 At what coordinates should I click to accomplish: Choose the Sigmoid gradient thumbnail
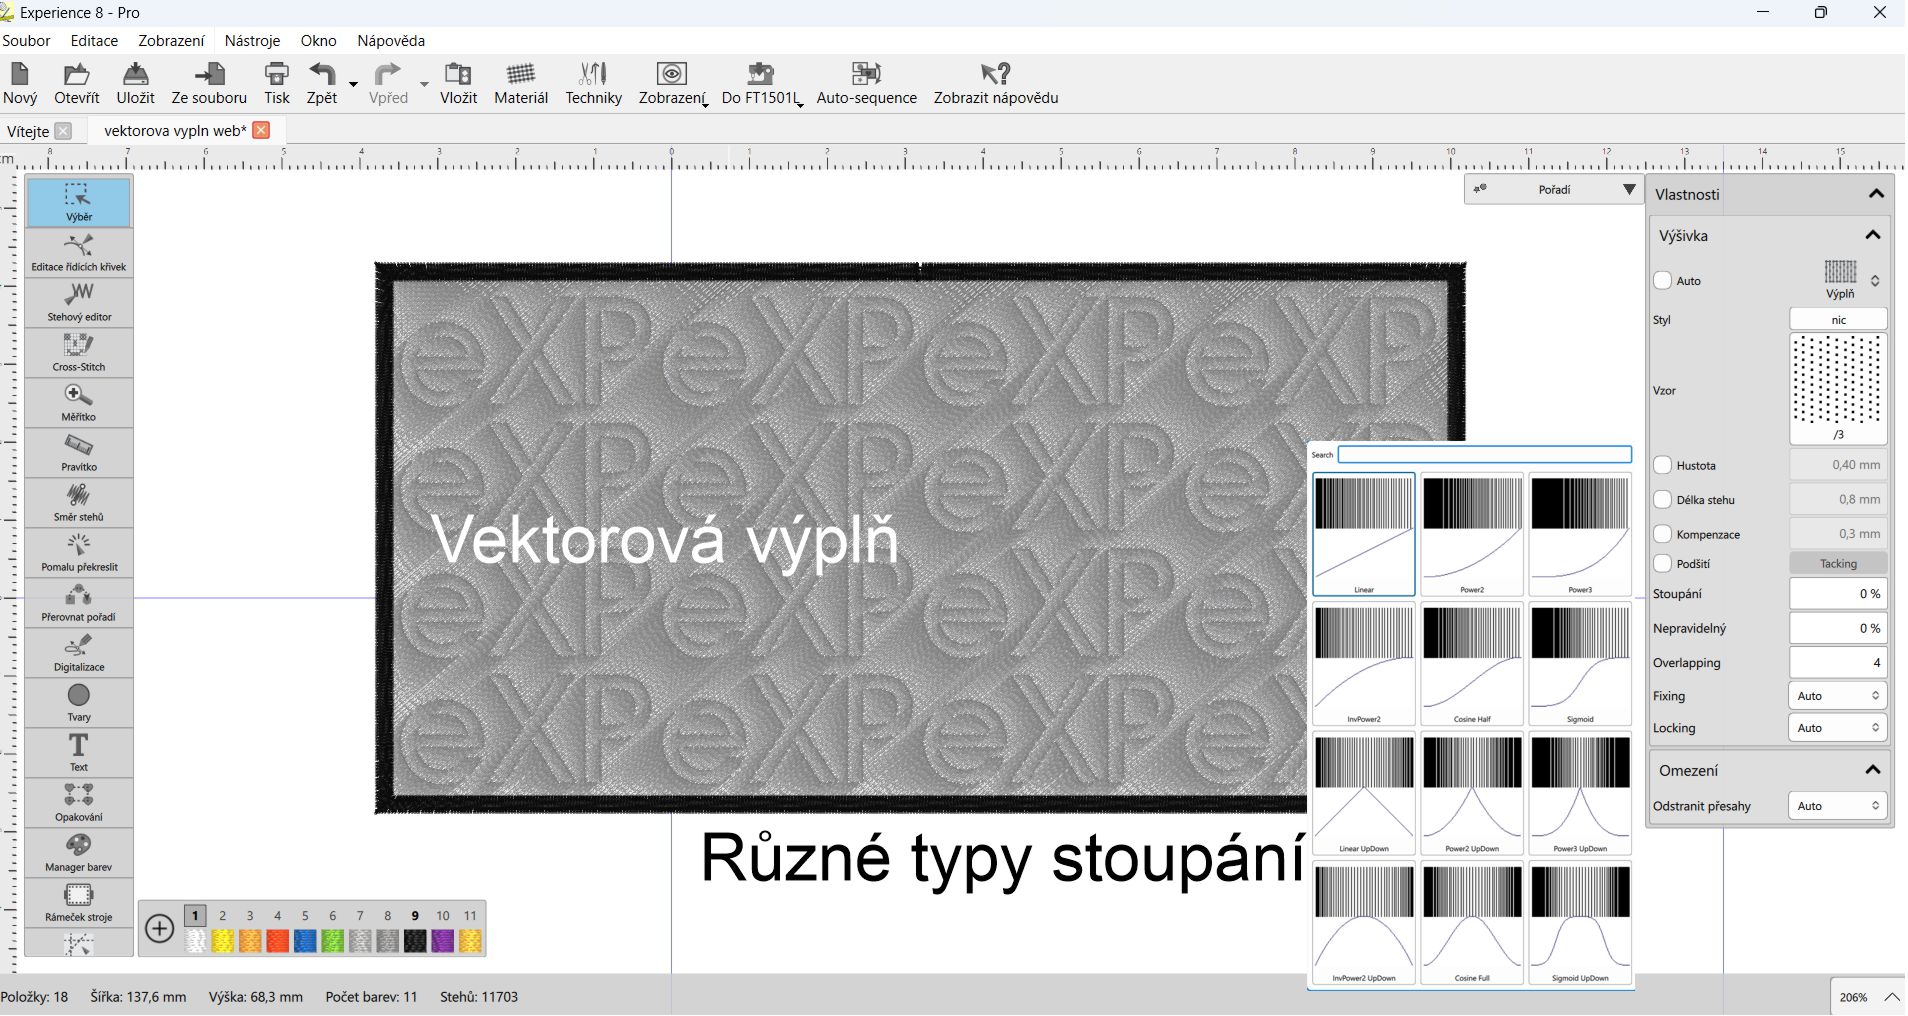(1580, 664)
